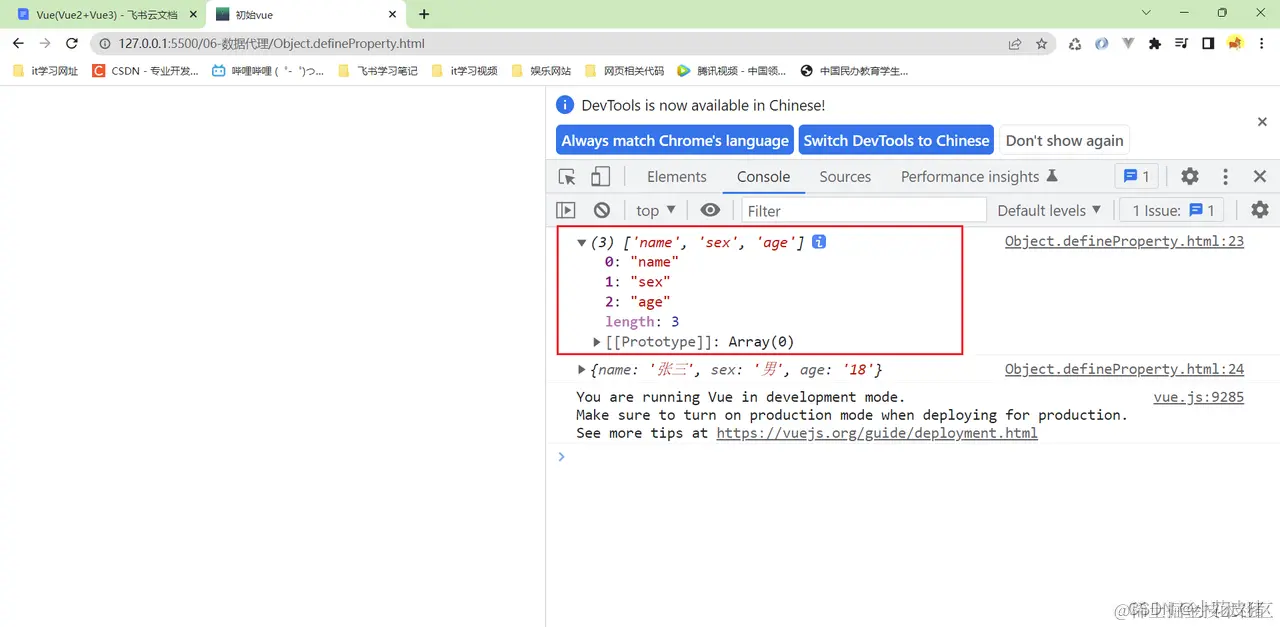The width and height of the screenshot is (1280, 627).
Task: Open console settings gear
Action: 1260,210
